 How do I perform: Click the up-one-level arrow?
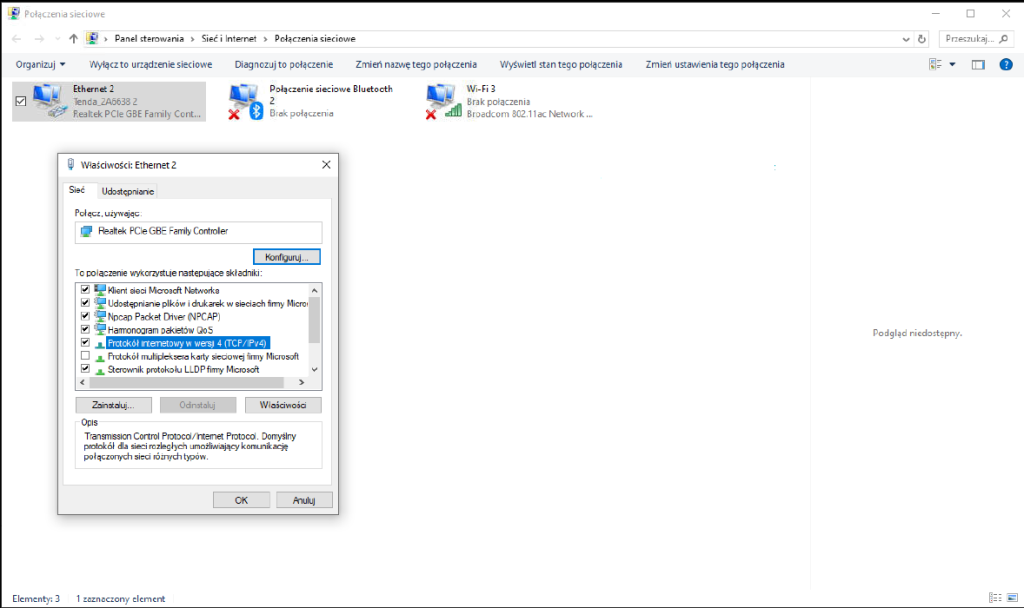tap(72, 39)
